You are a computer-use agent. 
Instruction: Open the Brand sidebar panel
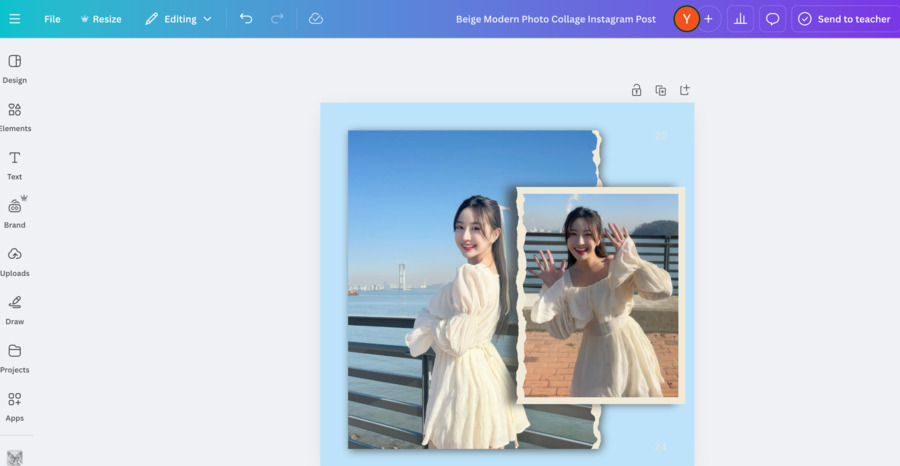click(15, 213)
